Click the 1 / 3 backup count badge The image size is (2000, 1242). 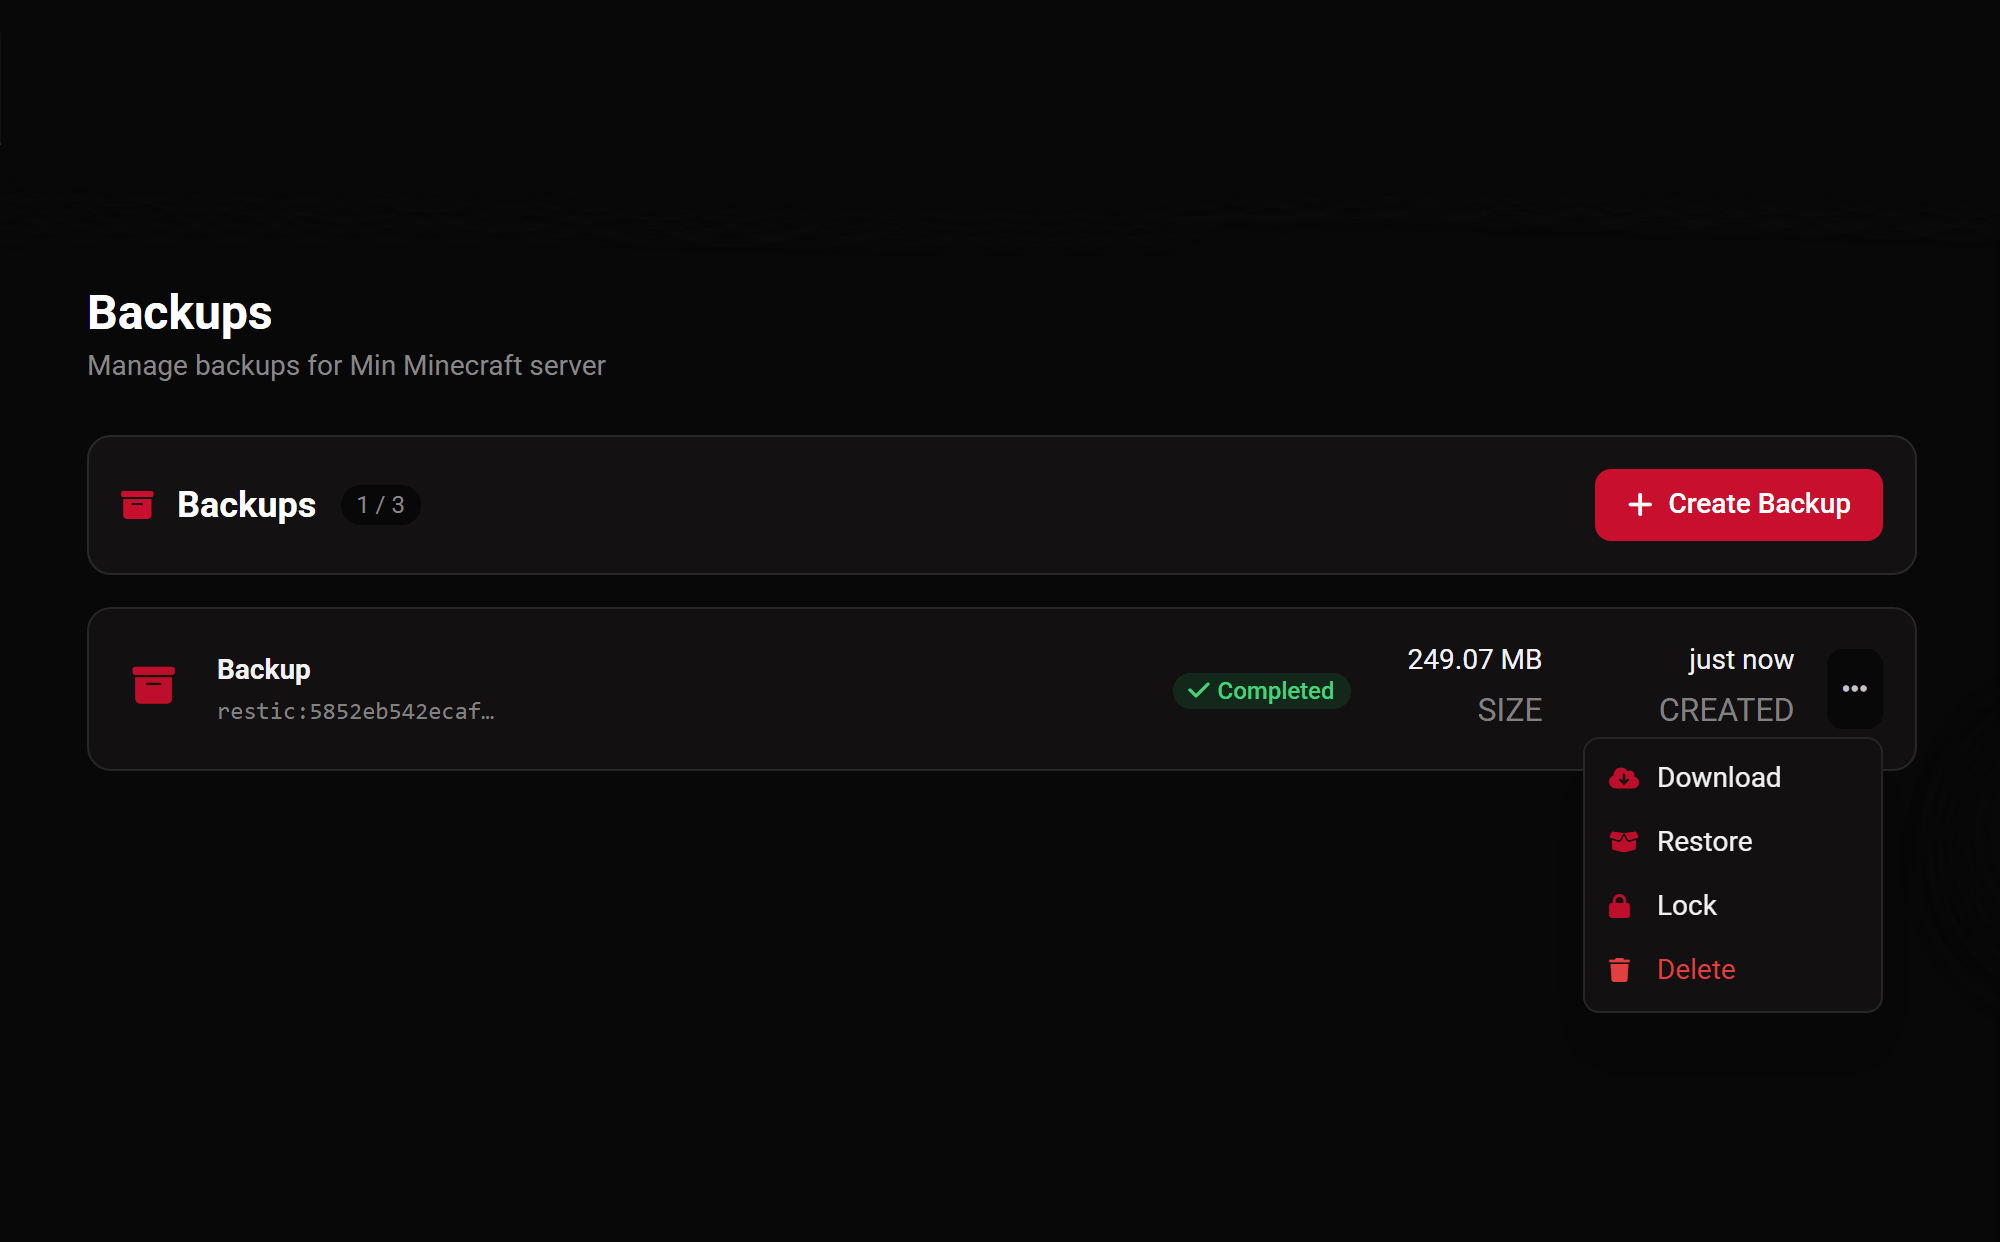[x=381, y=505]
